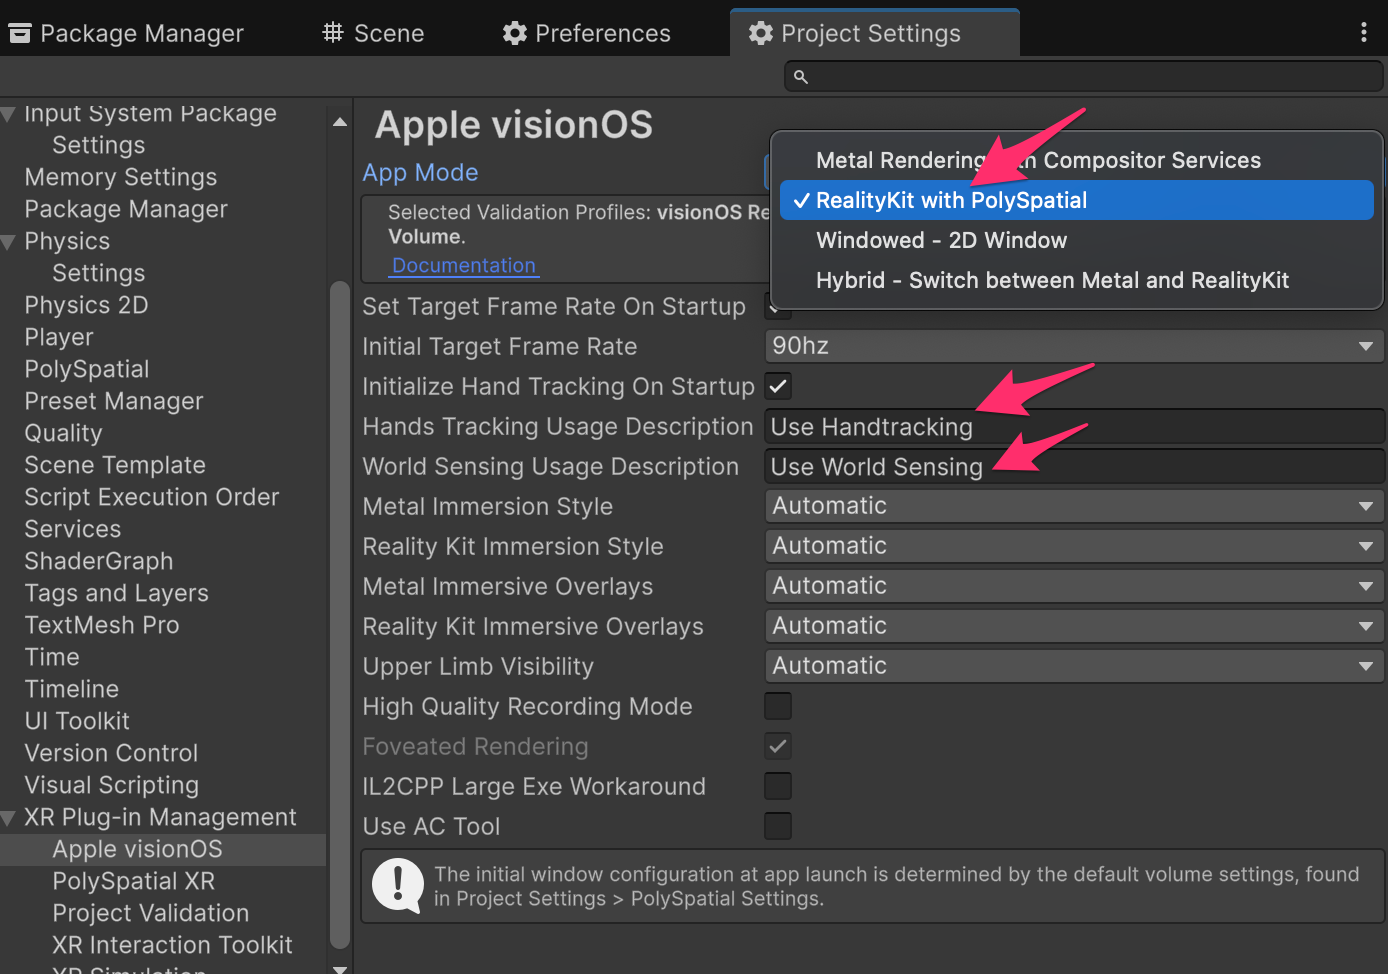The height and width of the screenshot is (974, 1388).
Task: Toggle Initialize Hand Tracking On Startup checkbox
Action: [778, 386]
